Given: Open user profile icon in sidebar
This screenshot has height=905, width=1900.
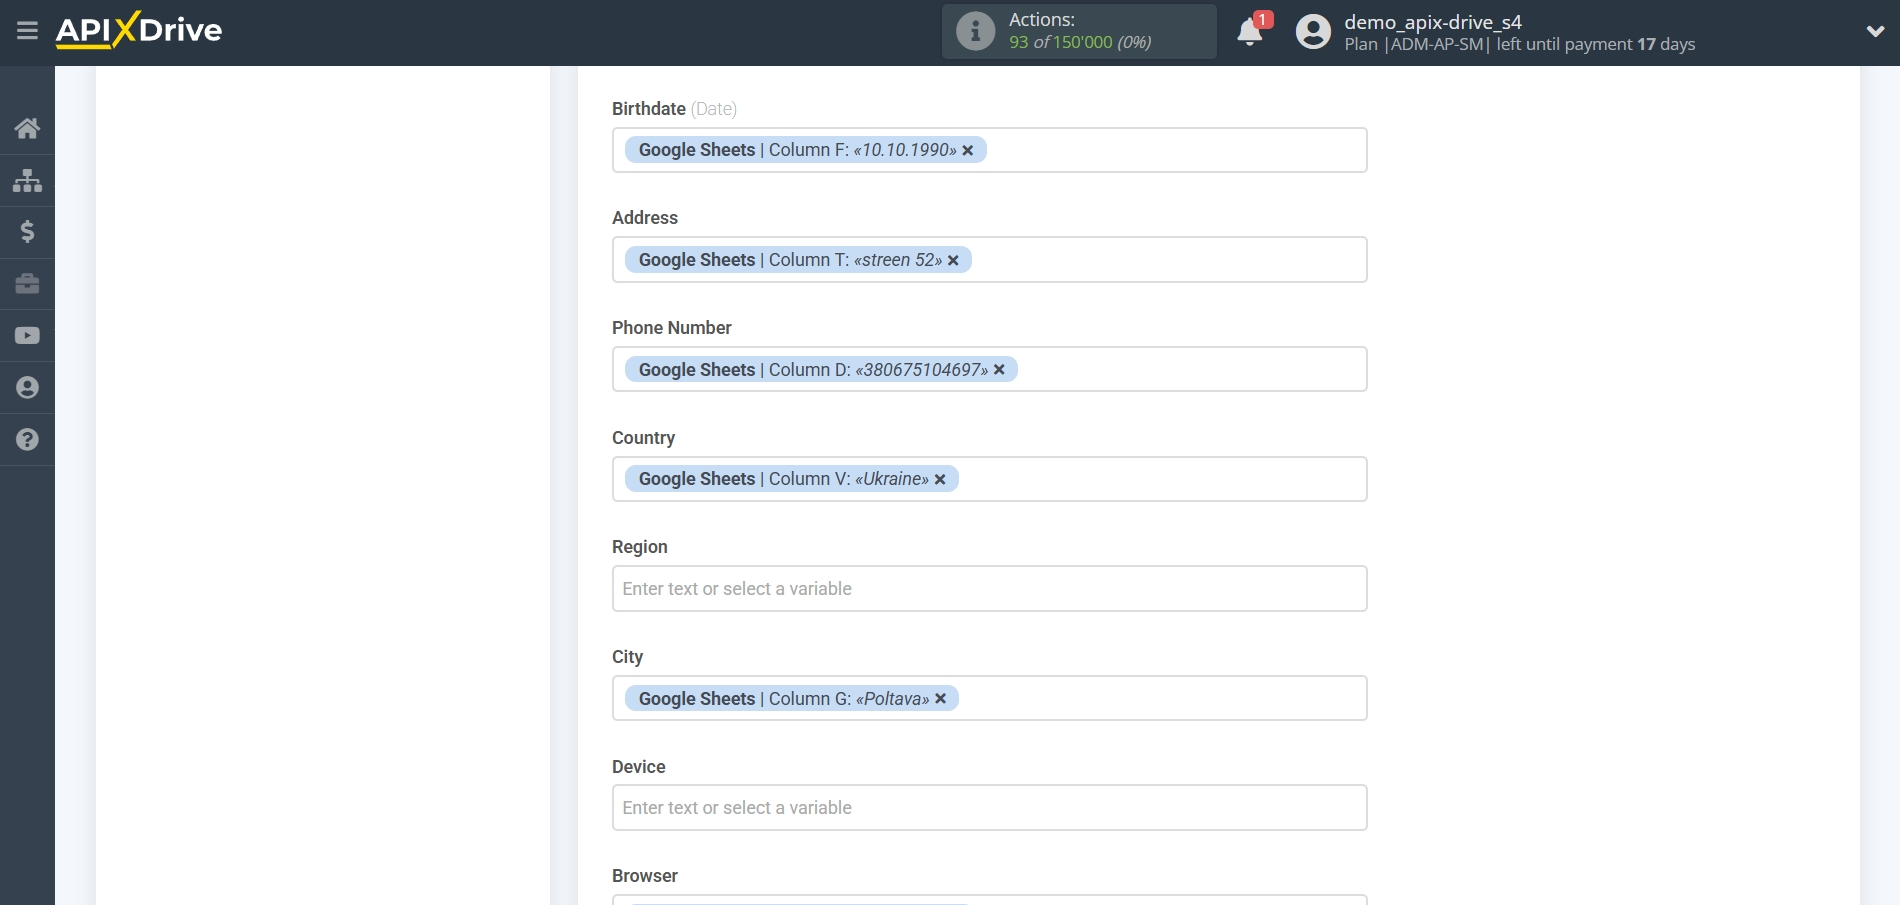Looking at the screenshot, I should [27, 388].
